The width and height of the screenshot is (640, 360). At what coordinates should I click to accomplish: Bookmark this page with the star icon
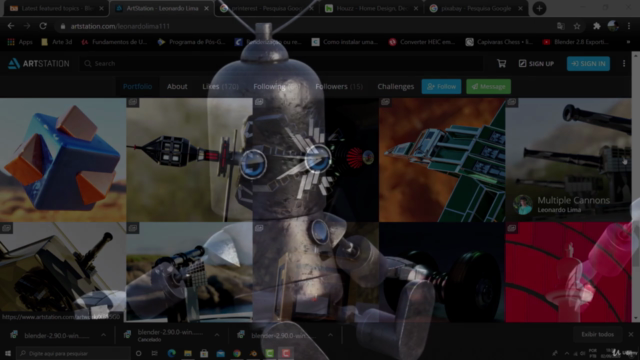point(577,26)
